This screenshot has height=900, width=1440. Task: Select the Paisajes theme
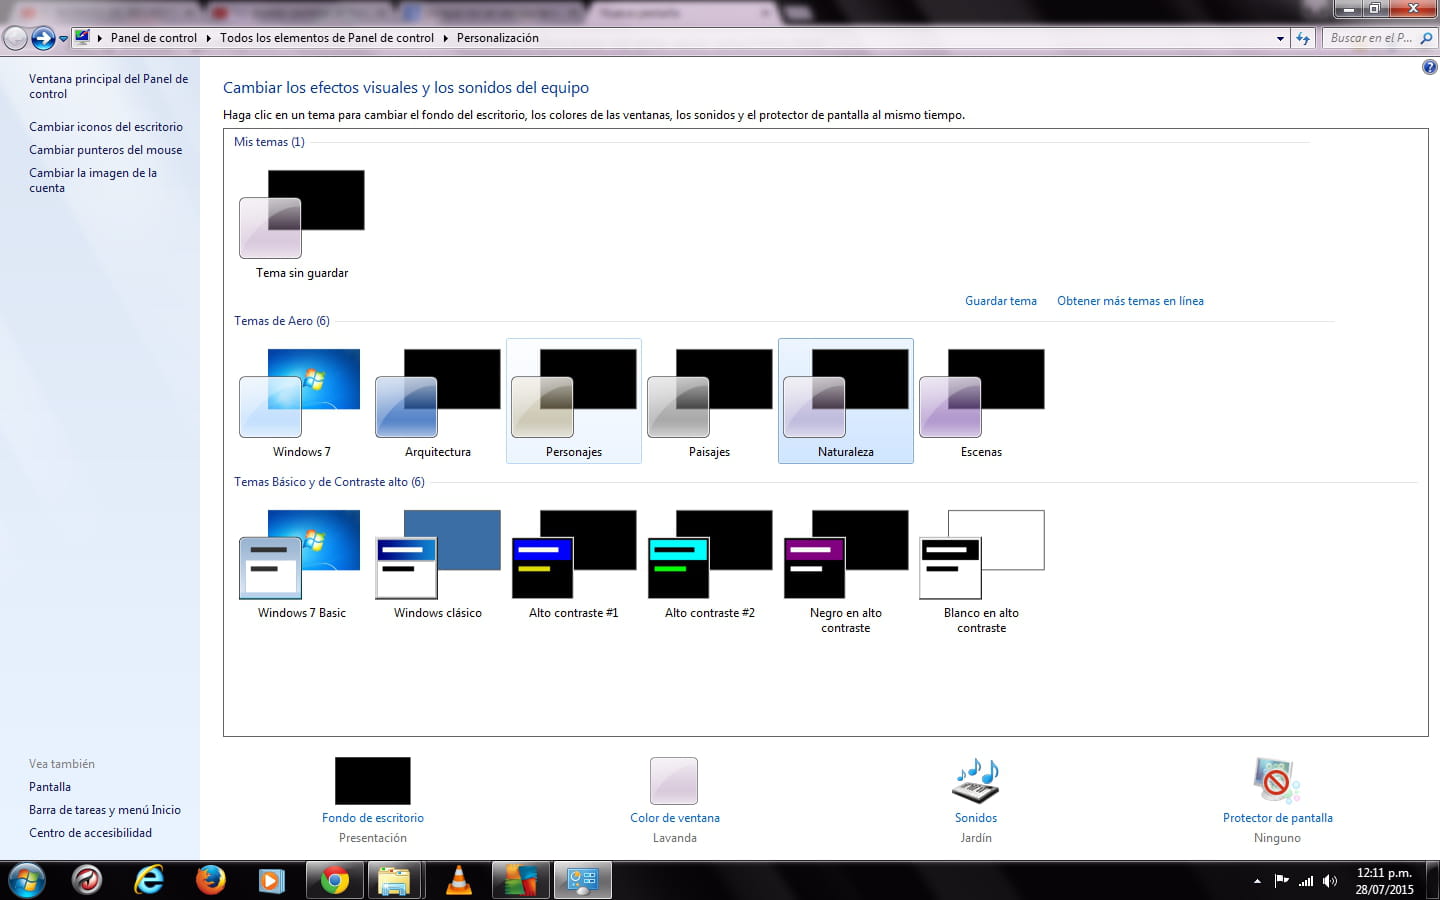[710, 402]
